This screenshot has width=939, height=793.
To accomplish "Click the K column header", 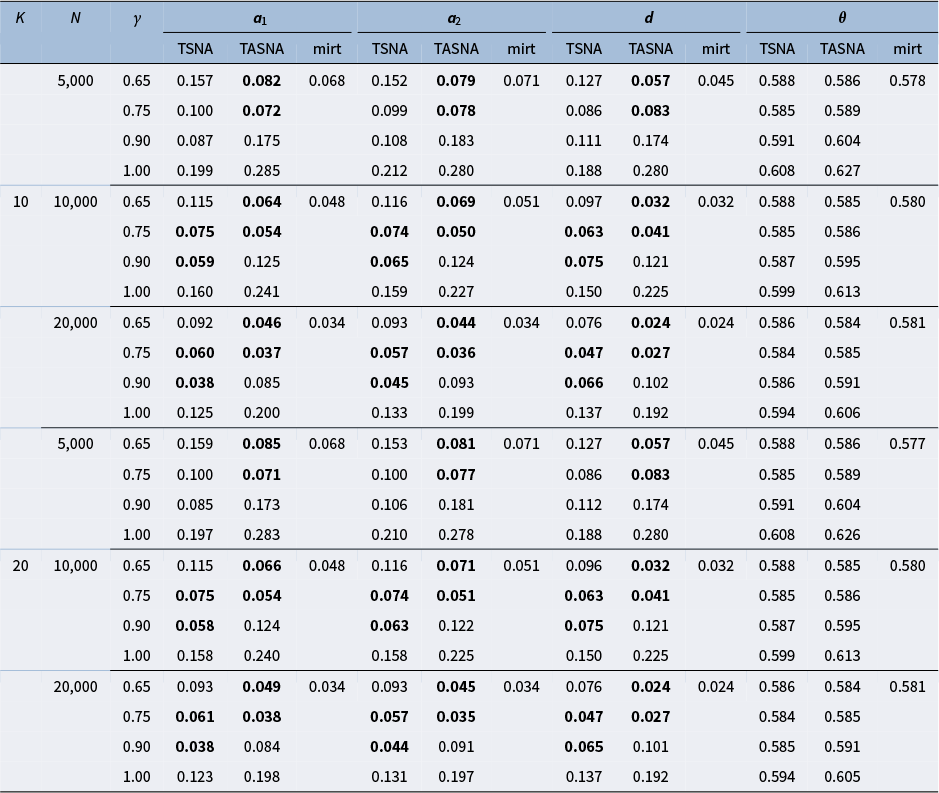I will (x=20, y=17).
